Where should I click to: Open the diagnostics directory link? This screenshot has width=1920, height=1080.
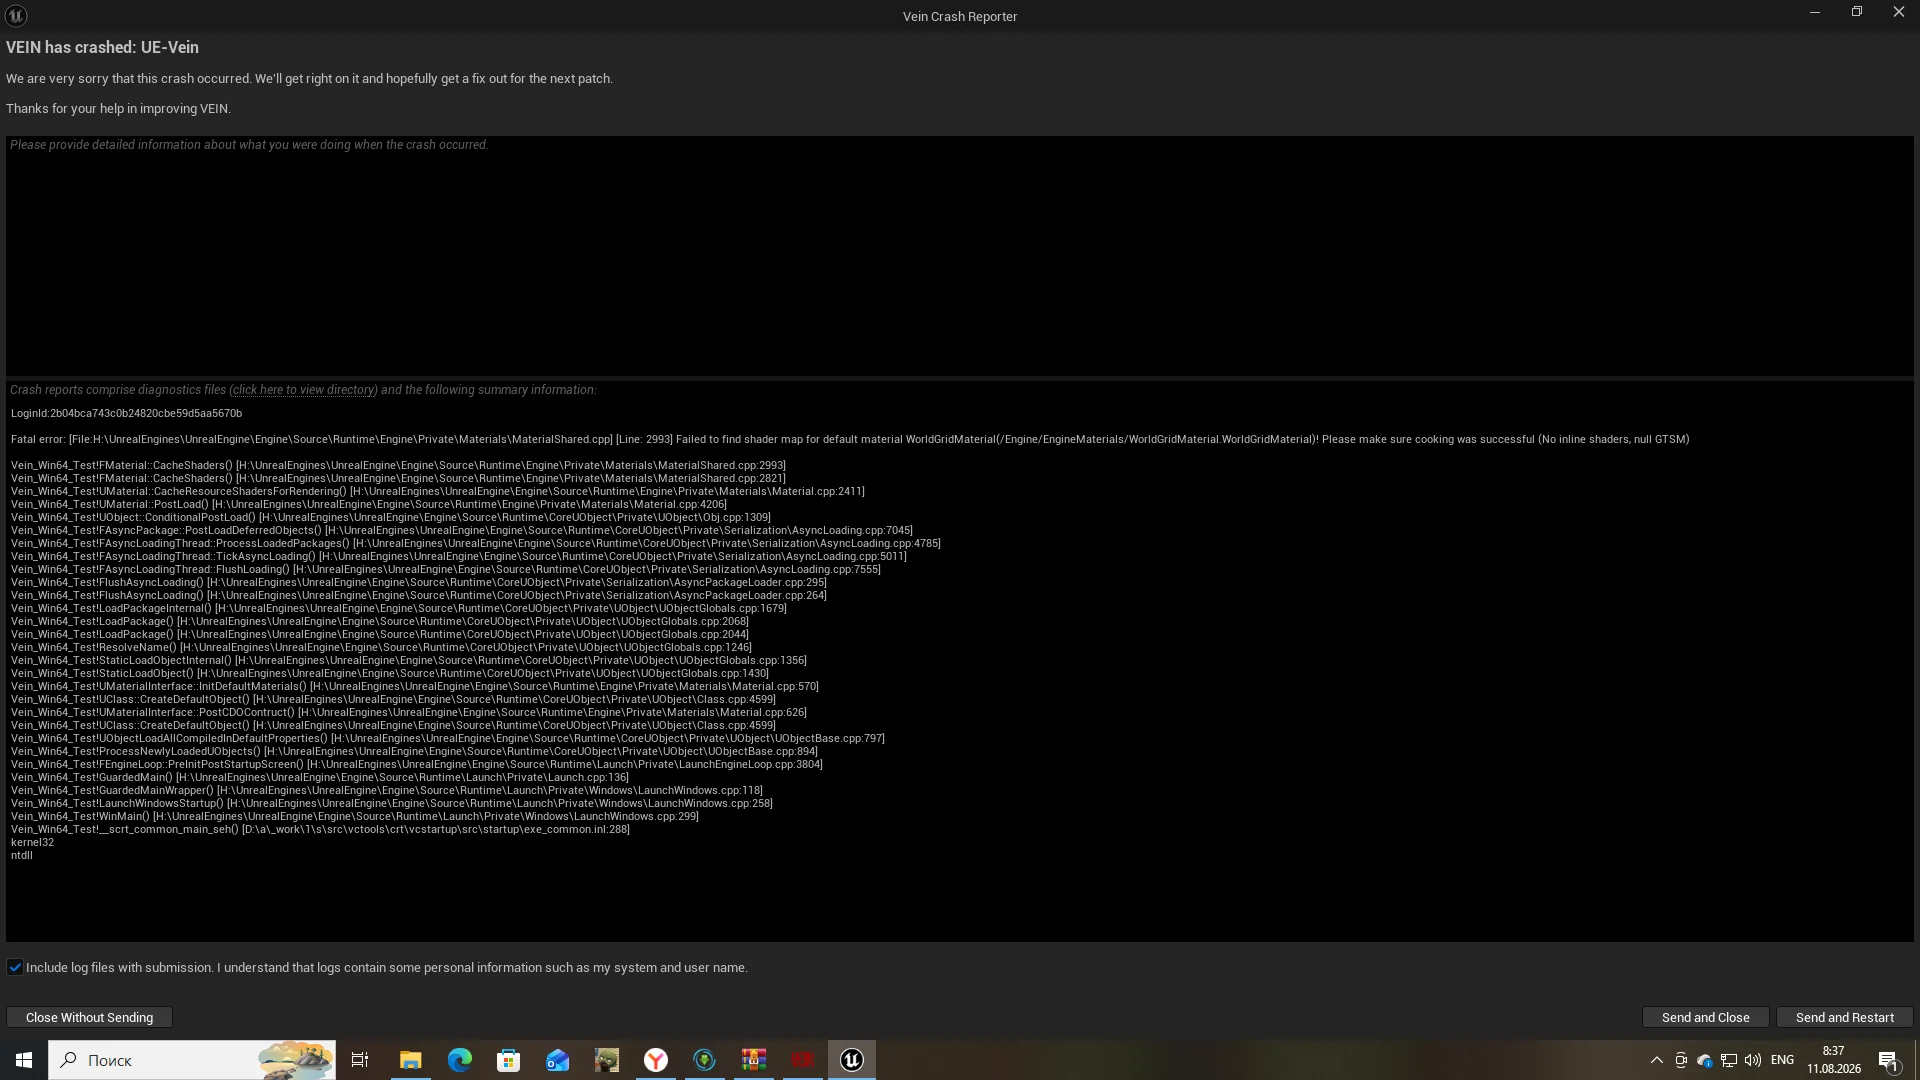click(303, 390)
